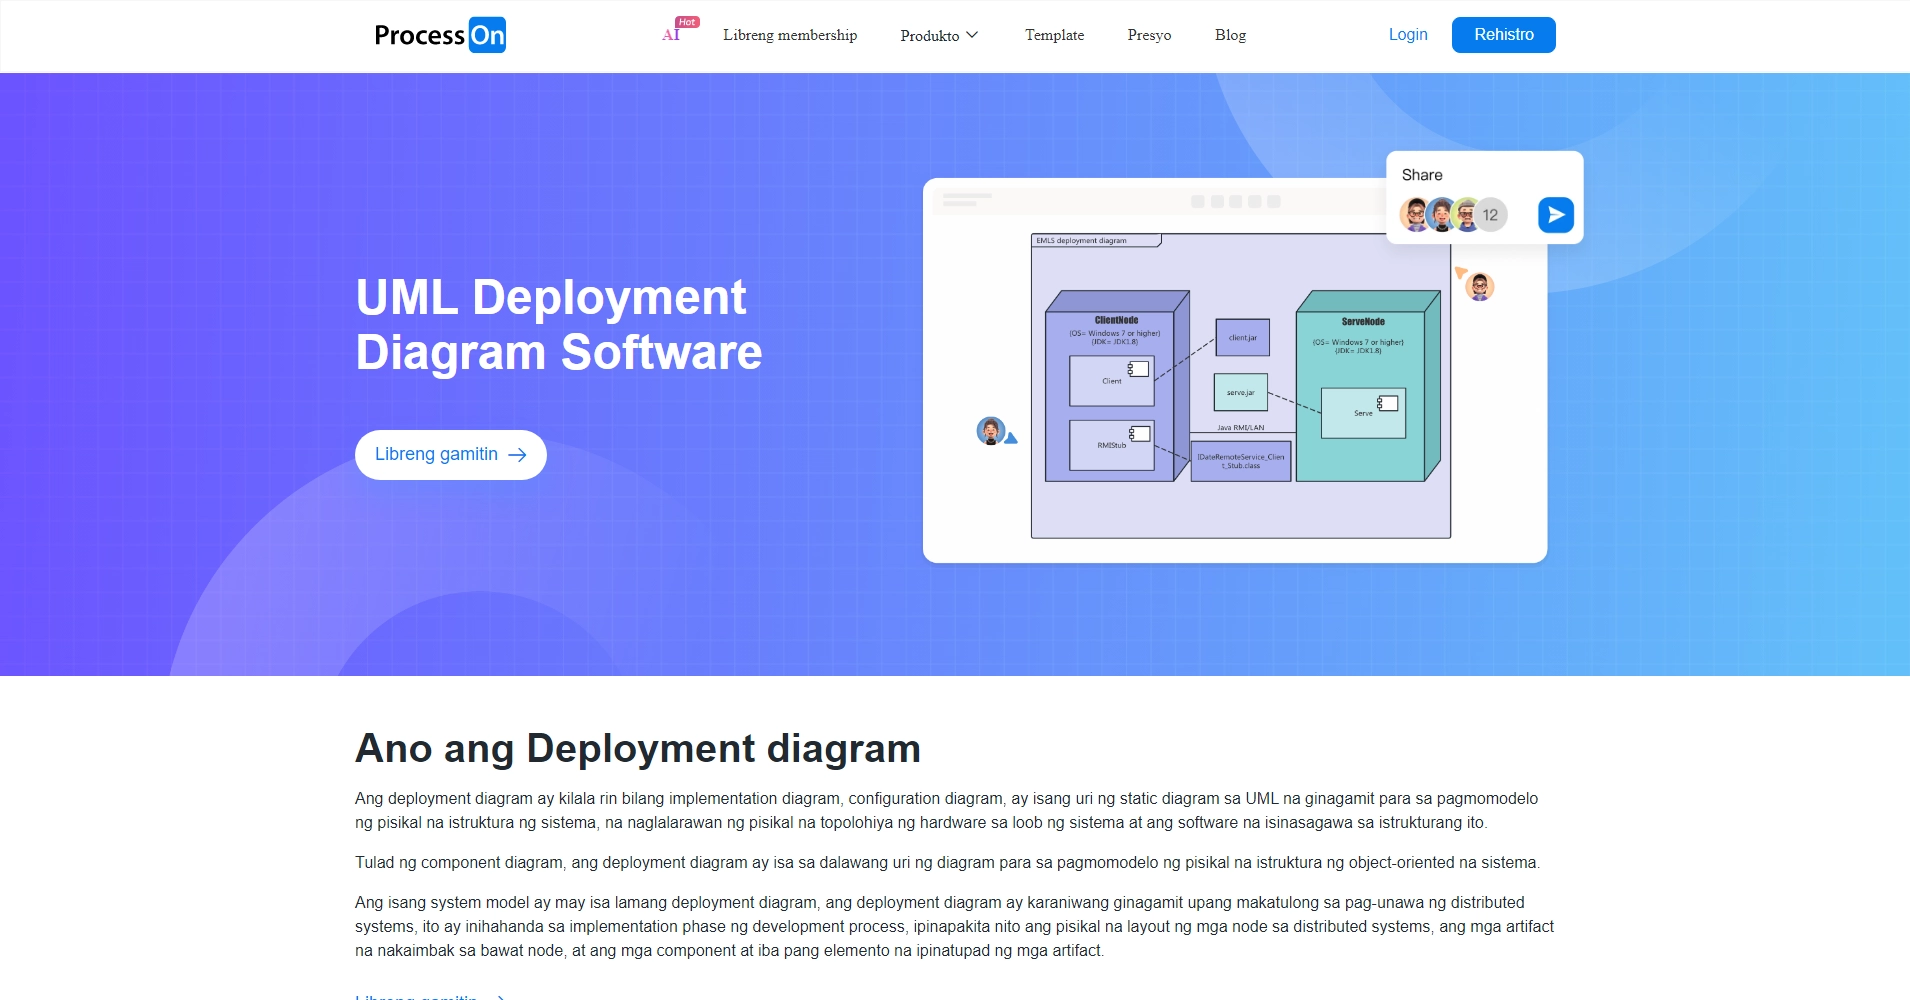
Task: Click the Login link
Action: coord(1408,35)
